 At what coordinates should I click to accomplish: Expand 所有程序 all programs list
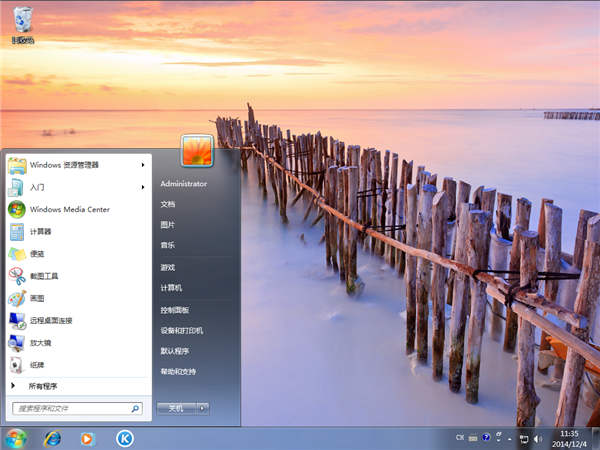click(x=77, y=386)
